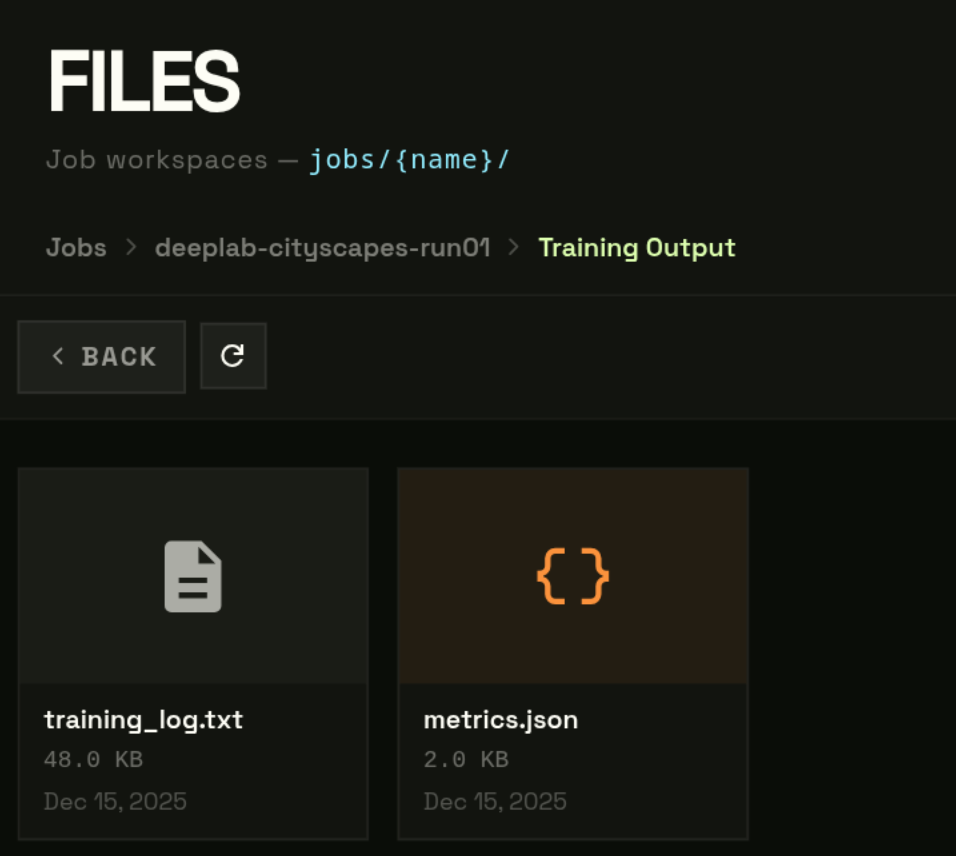Open the Jobs breadcrumb link
This screenshot has width=956, height=856.
(76, 248)
